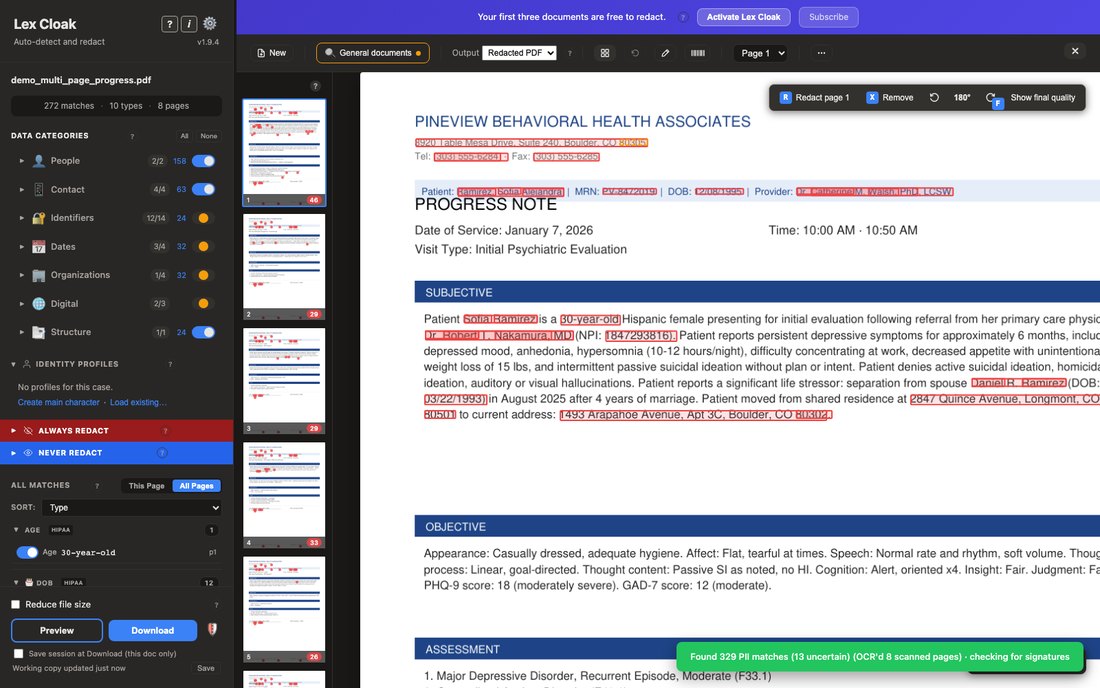
Task: Expand the Contact category arrow
Action: pos(22,189)
